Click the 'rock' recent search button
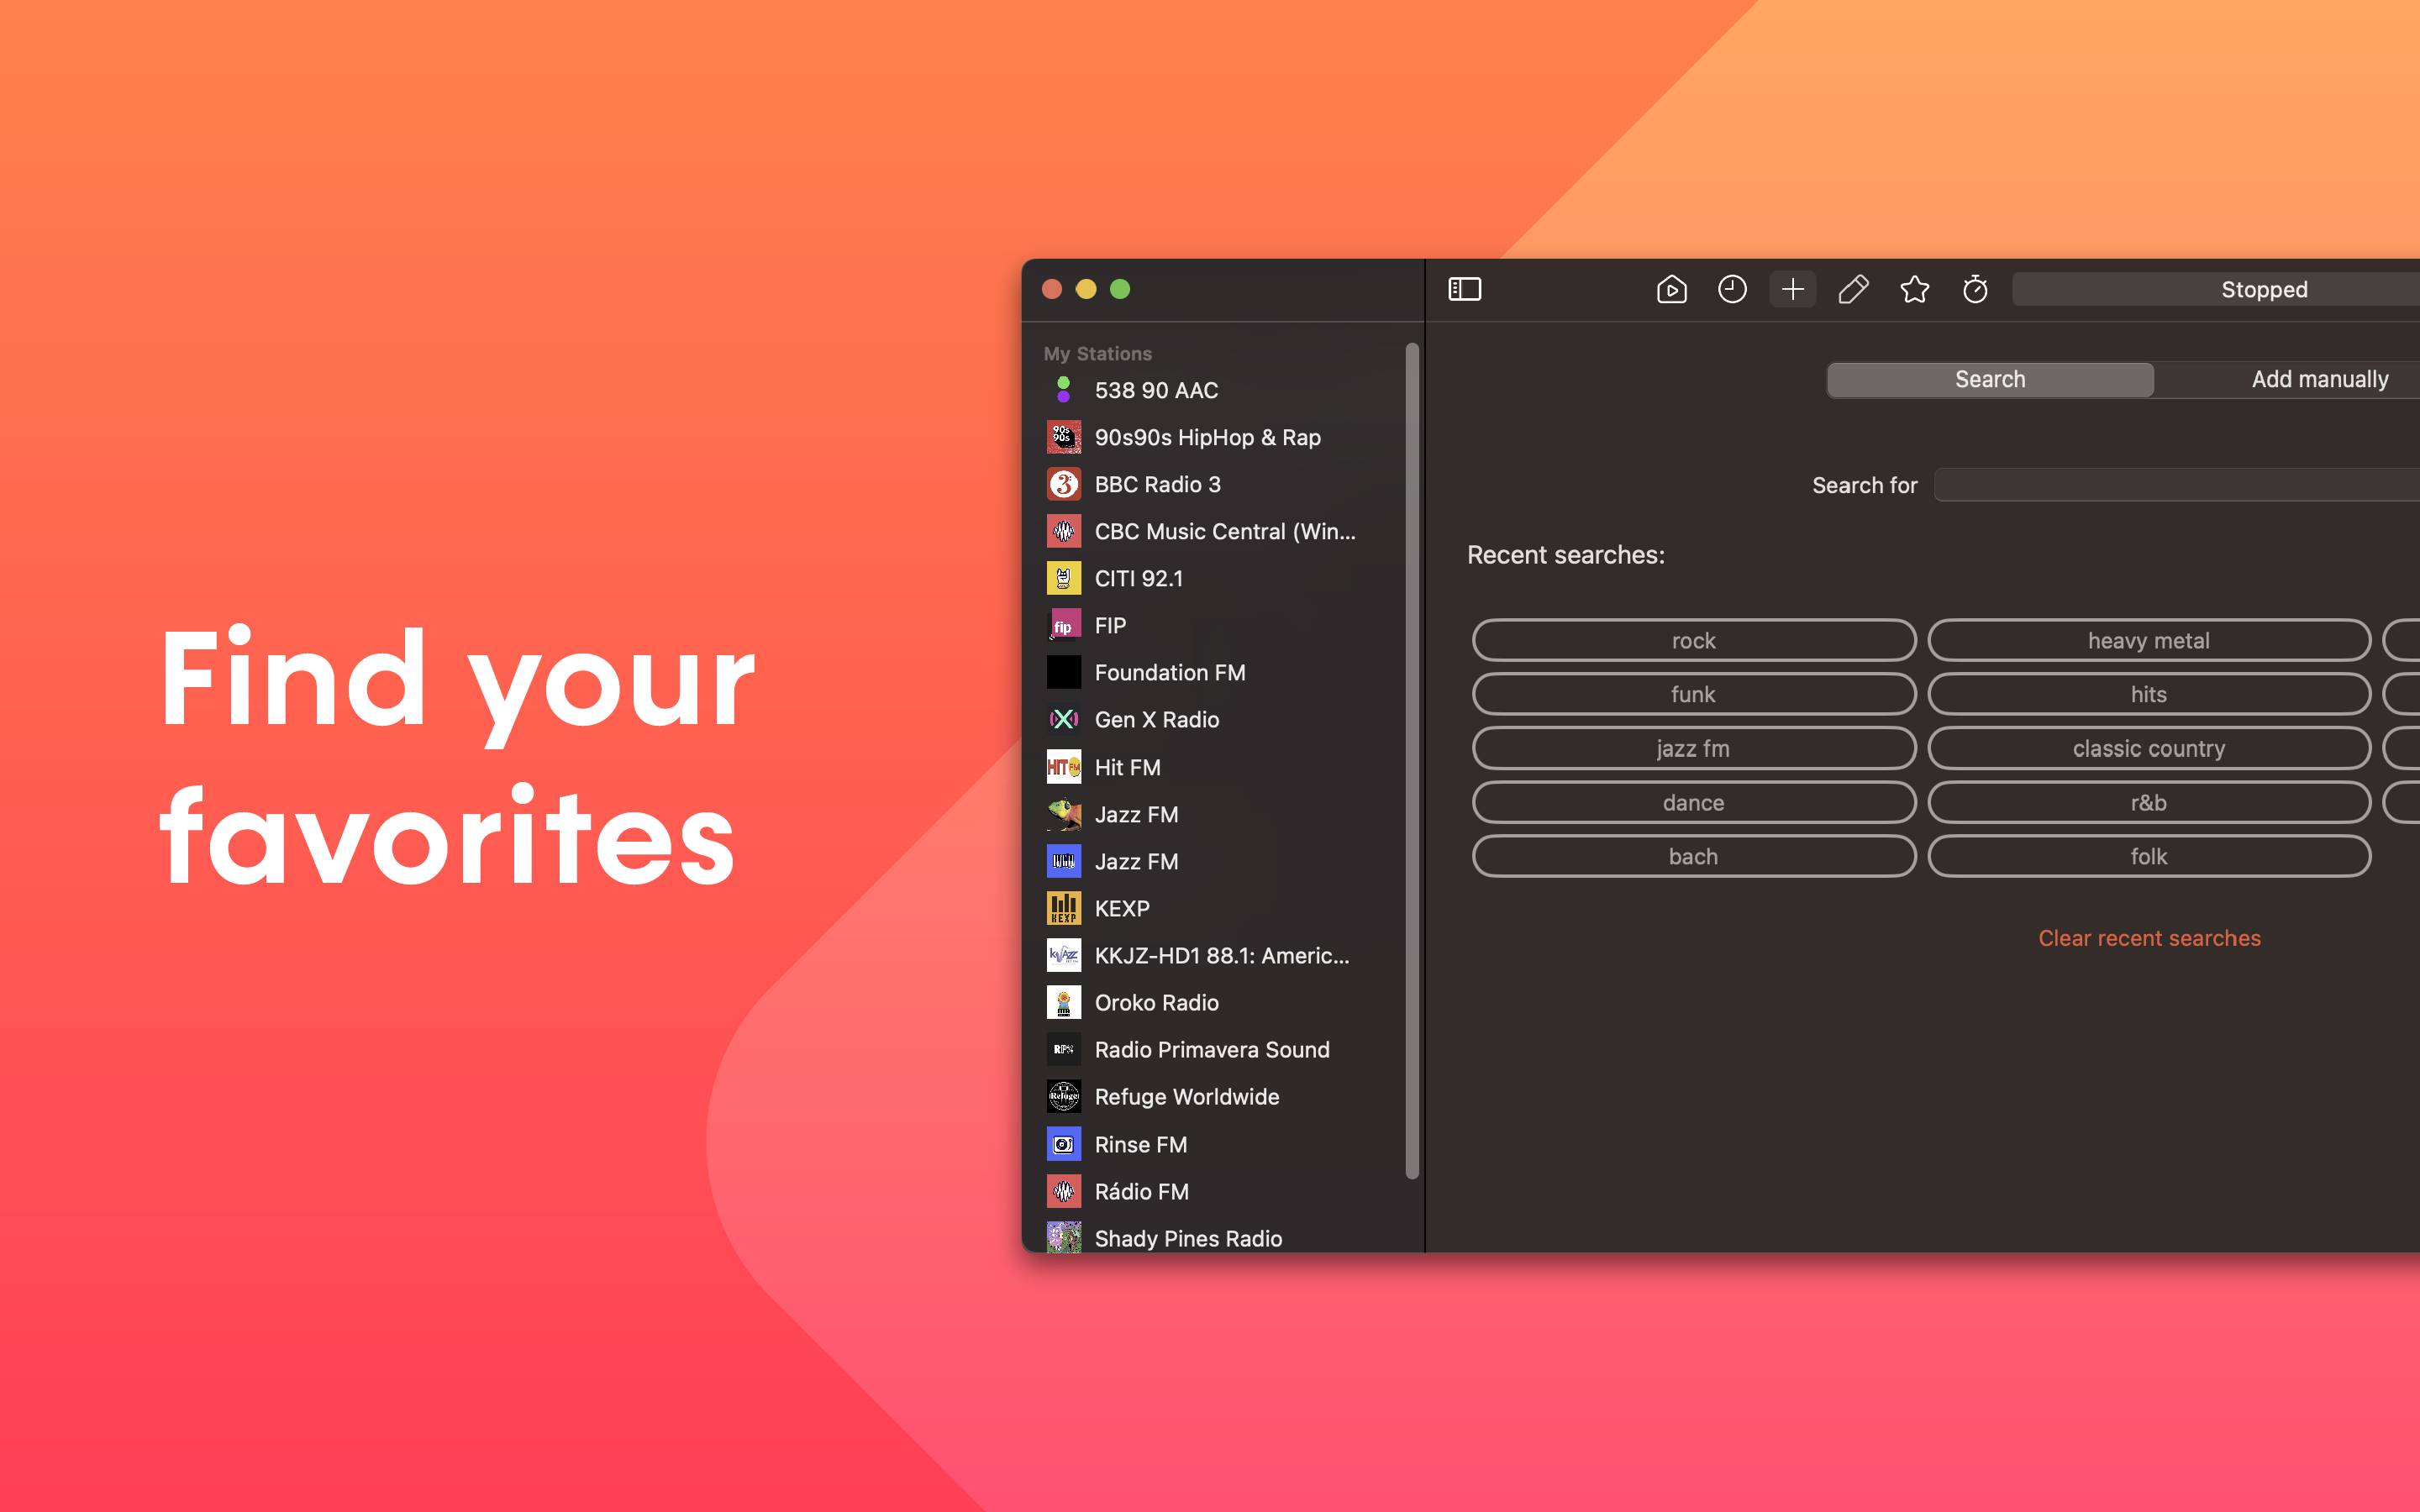 (x=1693, y=640)
